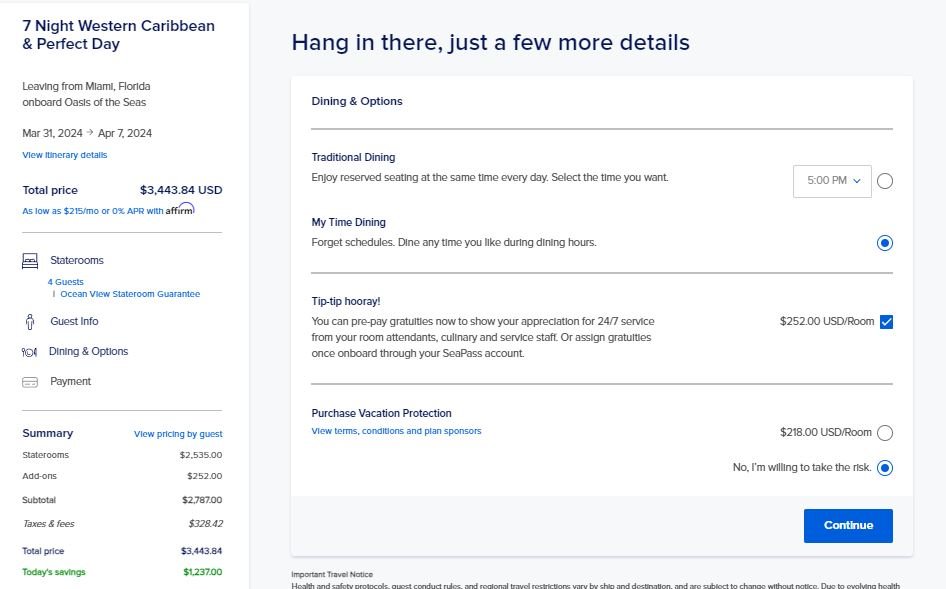The image size is (946, 589).
Task: Click the 'Important Travel Notice' heading
Action: pyautogui.click(x=332, y=575)
